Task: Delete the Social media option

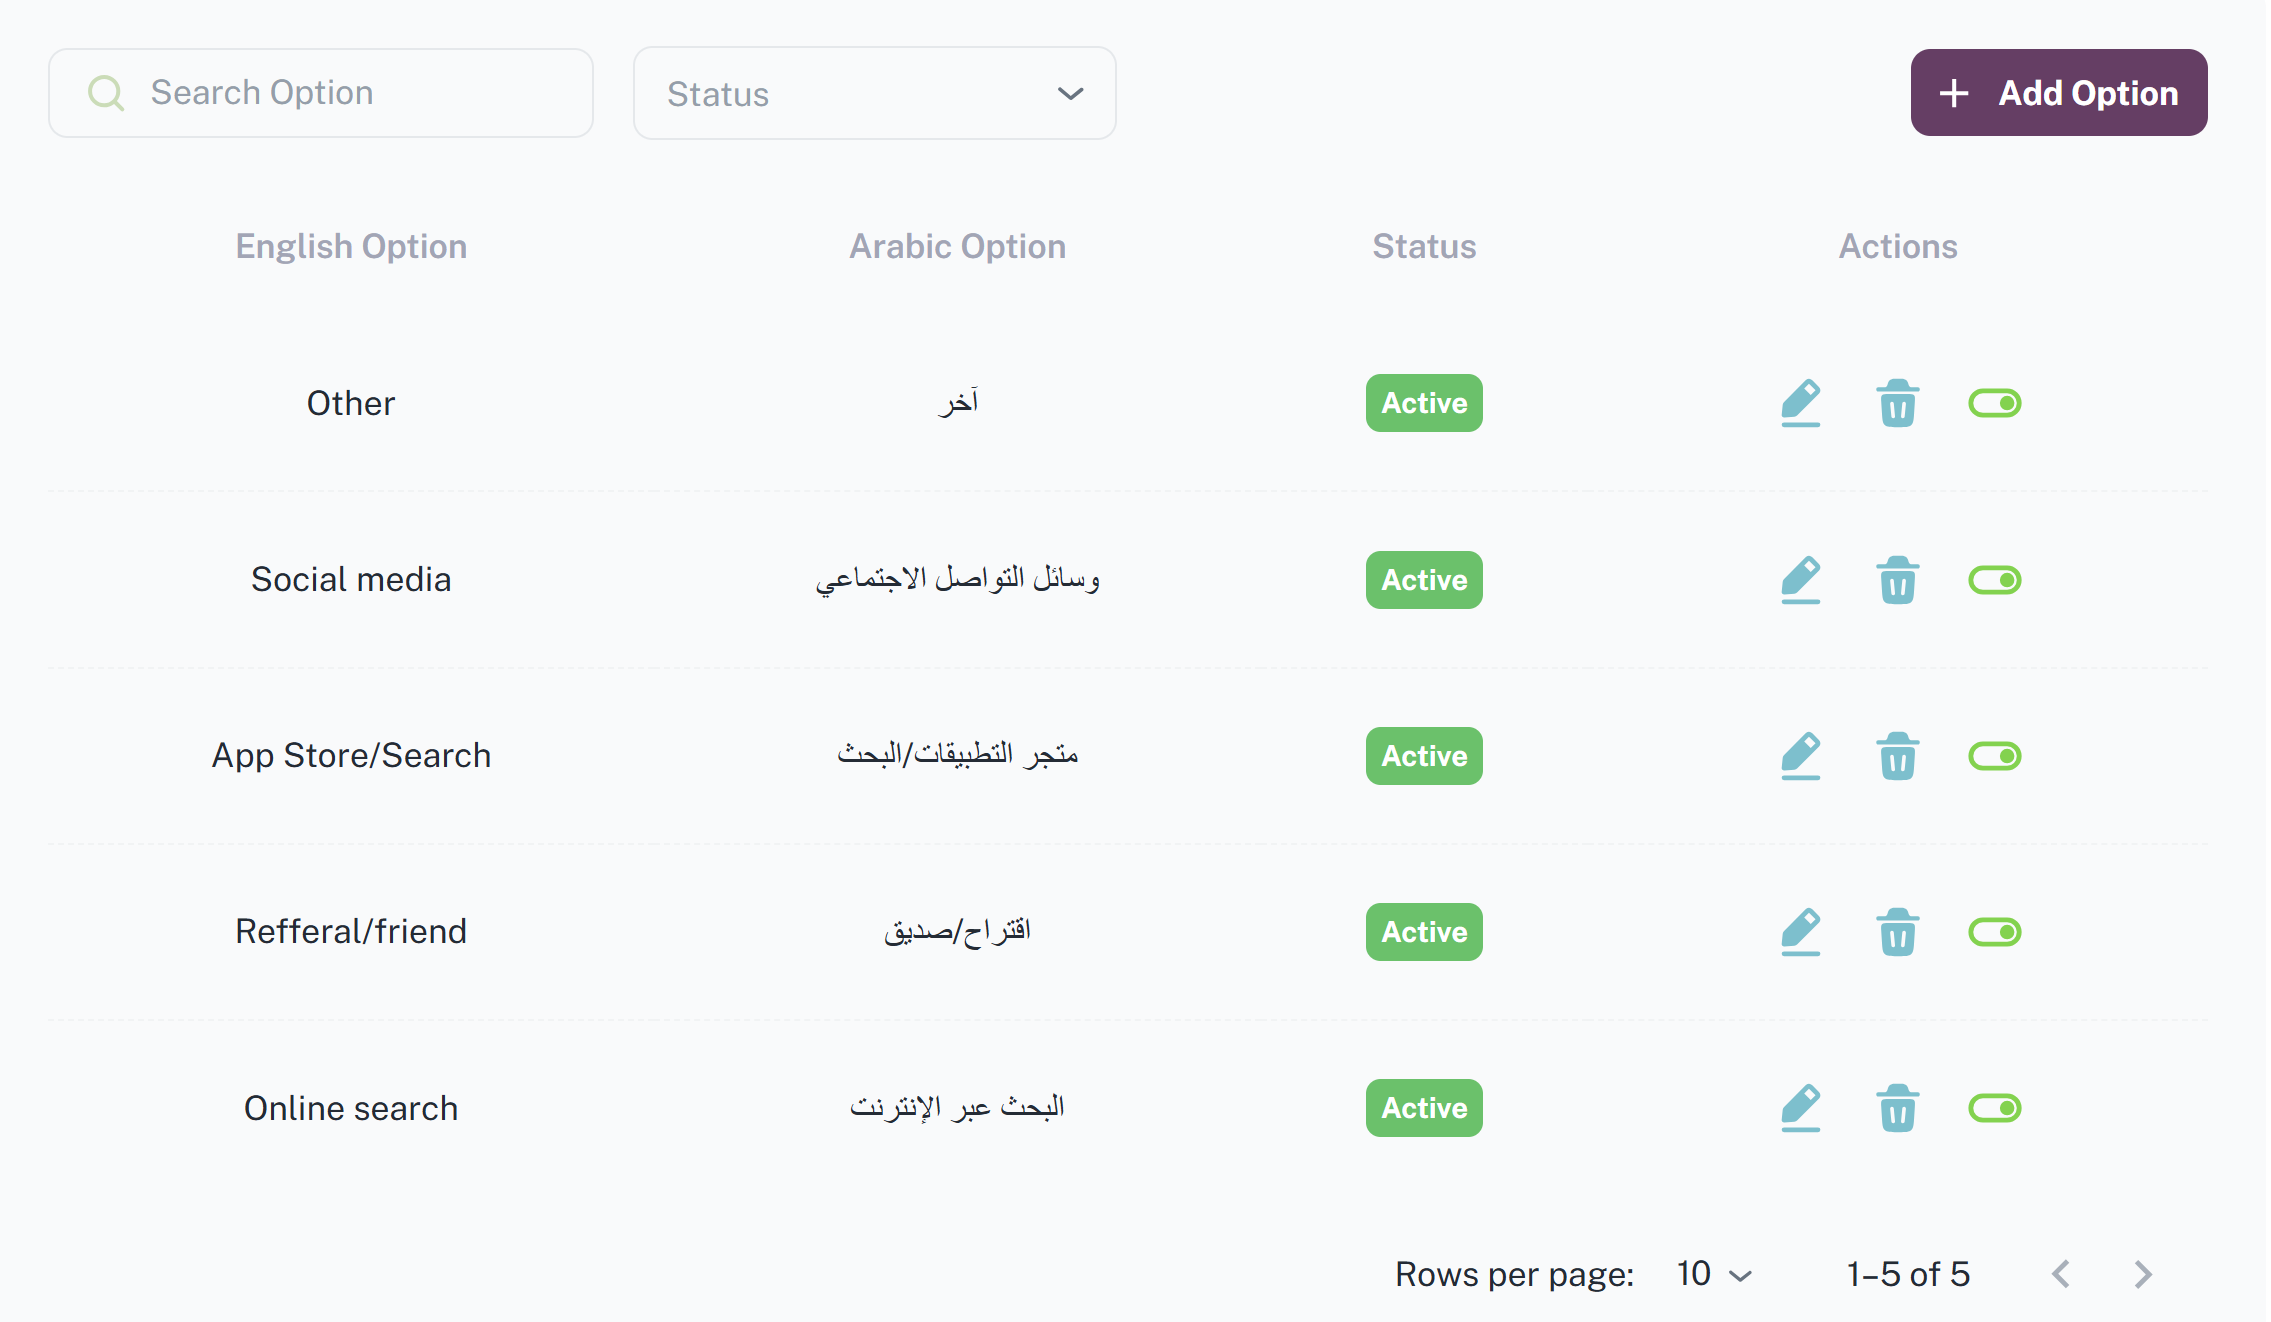Action: click(x=1897, y=580)
